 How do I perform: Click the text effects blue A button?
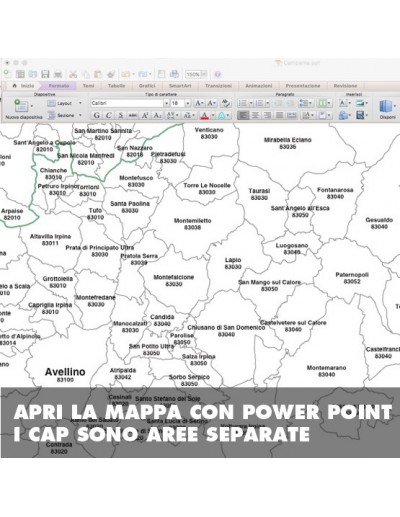click(221, 115)
